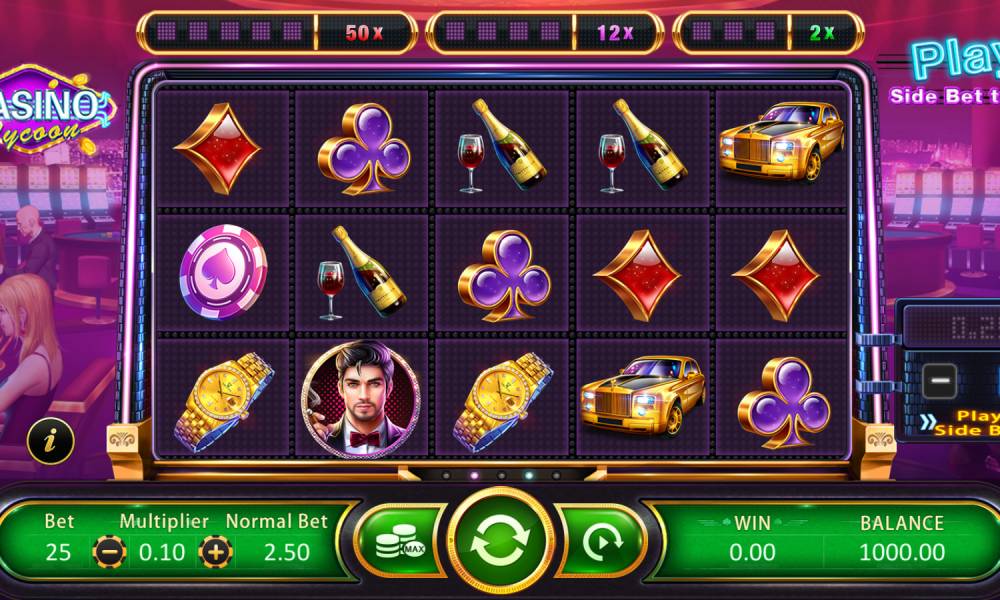Select the gold car in top row
The image size is (1000, 600).
[781, 142]
